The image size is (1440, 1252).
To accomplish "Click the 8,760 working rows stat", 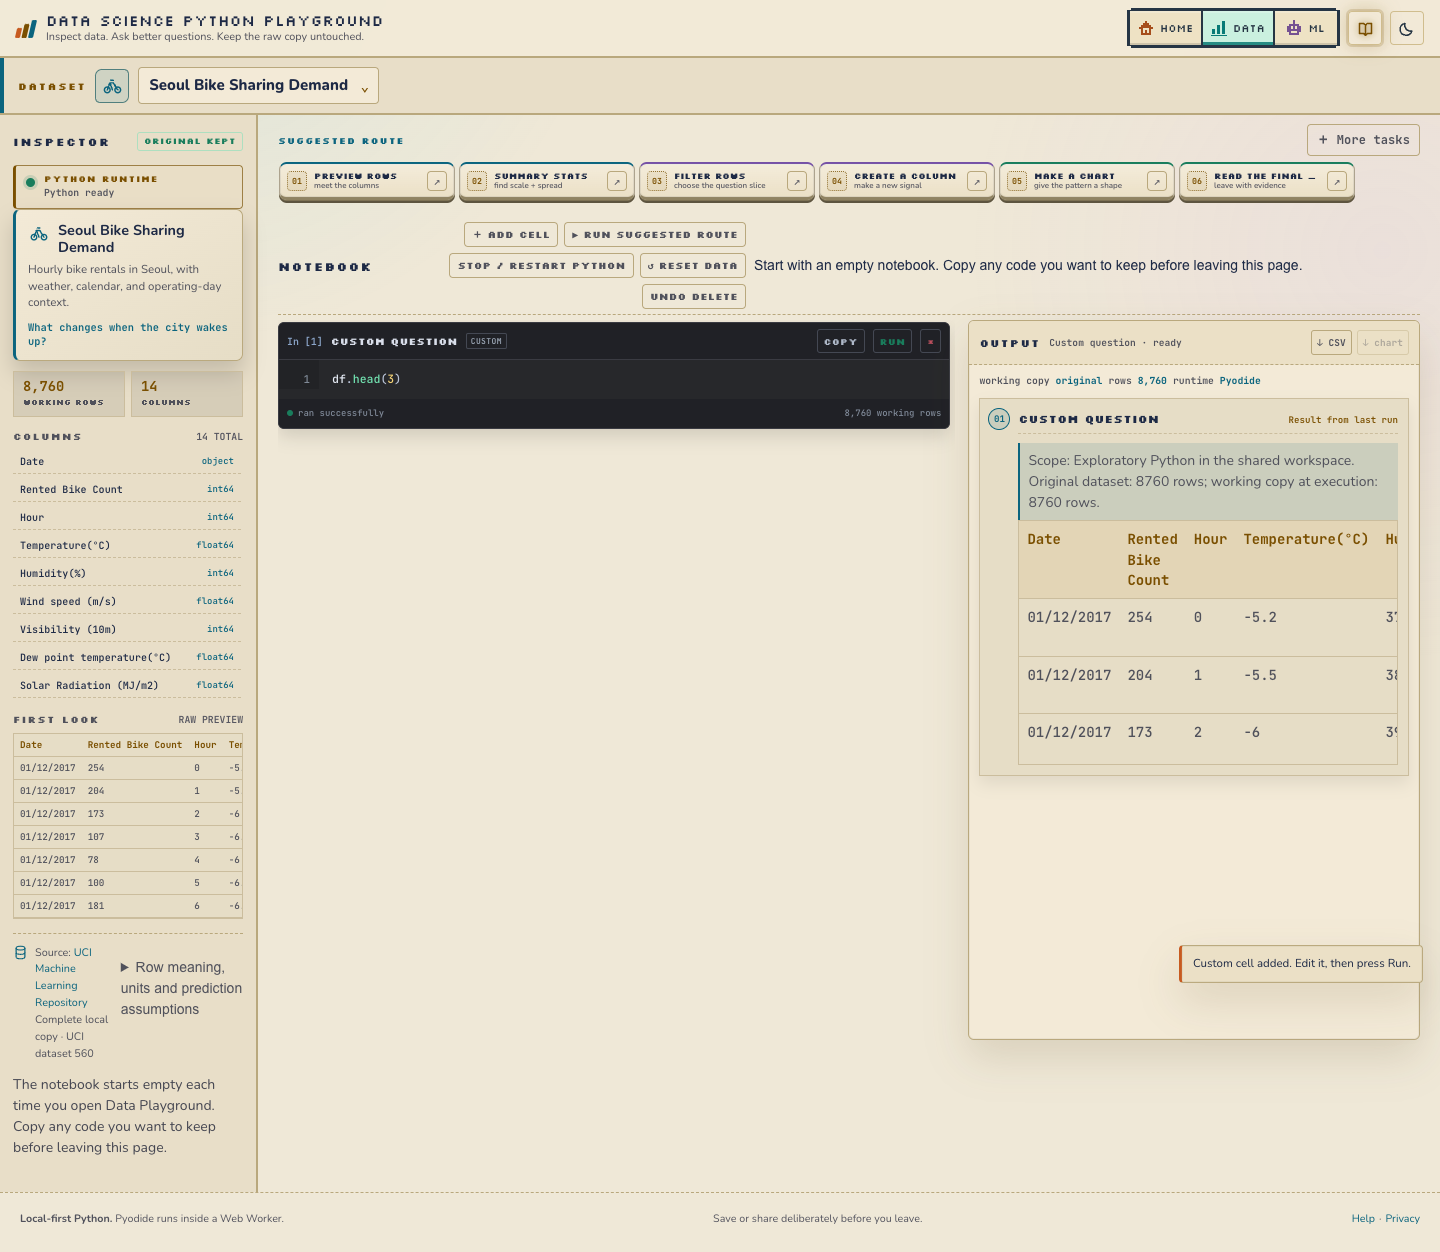I will [69, 394].
